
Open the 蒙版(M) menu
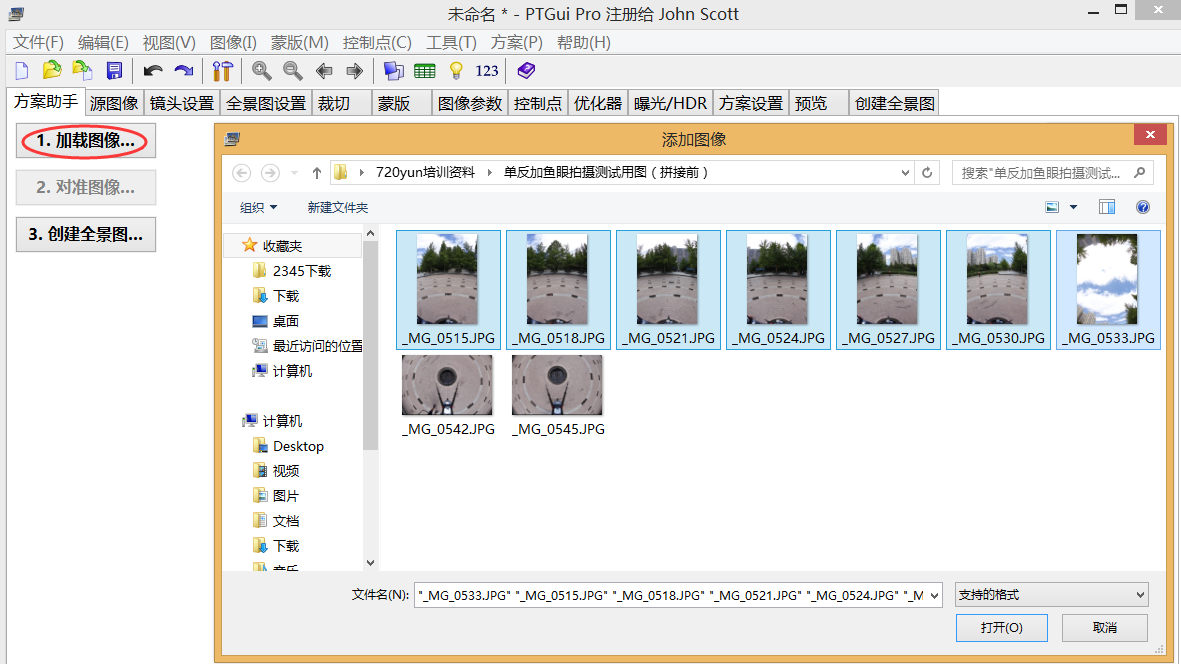[x=299, y=42]
